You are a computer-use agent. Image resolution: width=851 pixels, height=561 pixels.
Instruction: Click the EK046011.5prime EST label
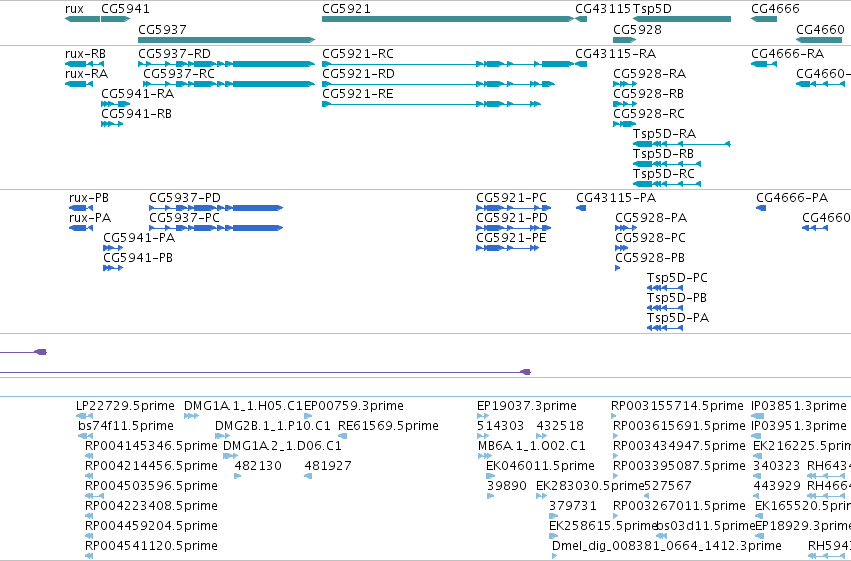coord(540,466)
